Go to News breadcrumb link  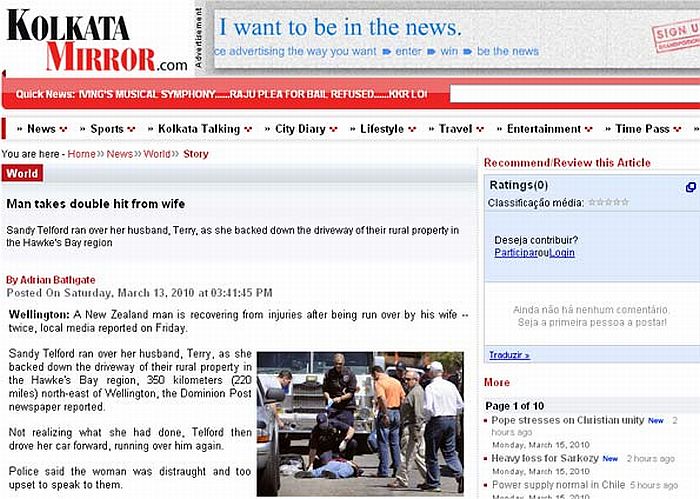[119, 154]
